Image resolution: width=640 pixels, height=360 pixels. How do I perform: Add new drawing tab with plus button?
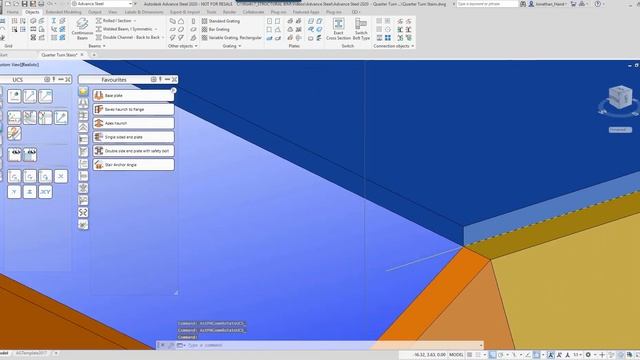click(x=94, y=55)
